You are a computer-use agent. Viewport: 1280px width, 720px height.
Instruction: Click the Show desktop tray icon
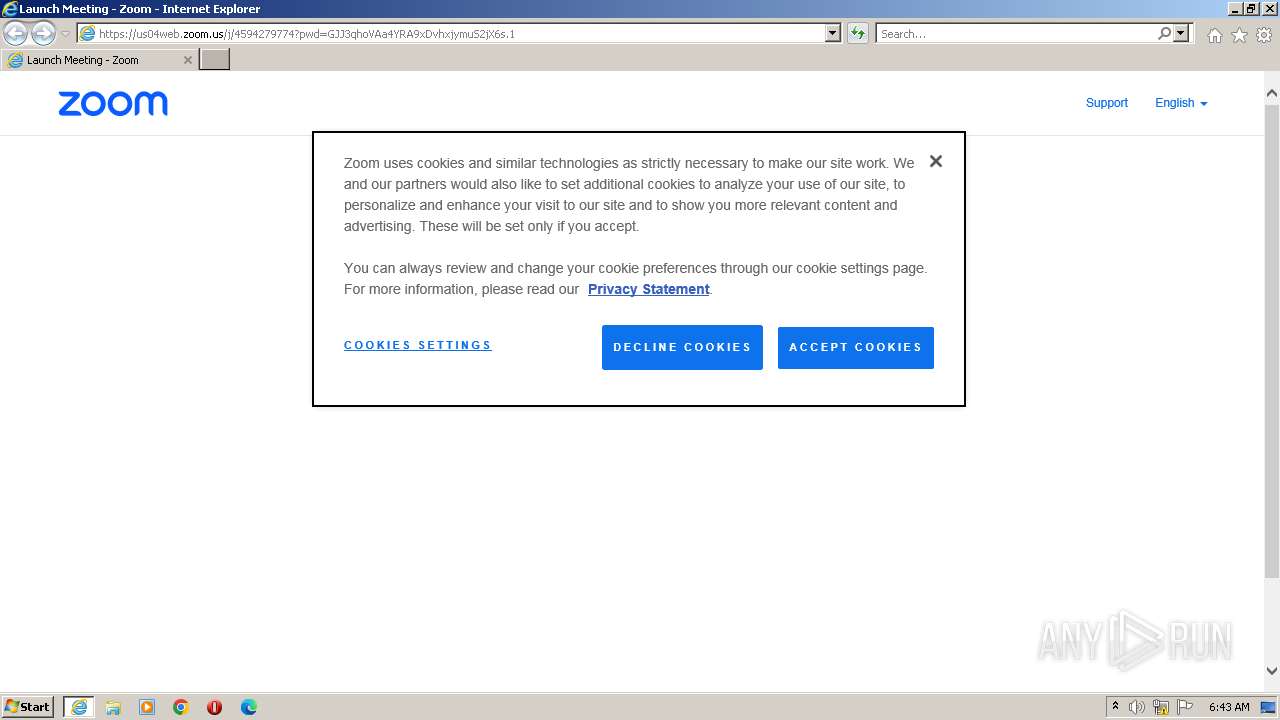1269,707
